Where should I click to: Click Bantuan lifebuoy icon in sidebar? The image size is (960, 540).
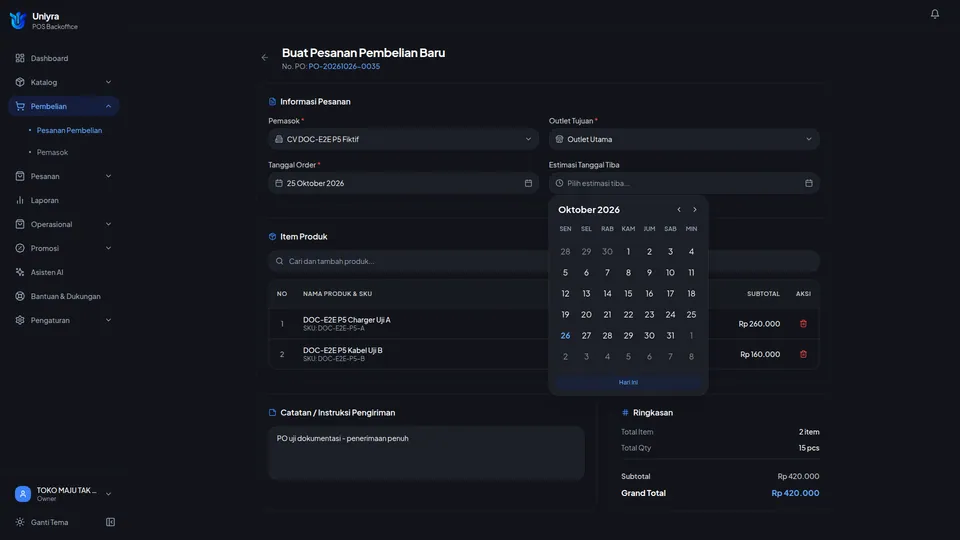point(20,296)
